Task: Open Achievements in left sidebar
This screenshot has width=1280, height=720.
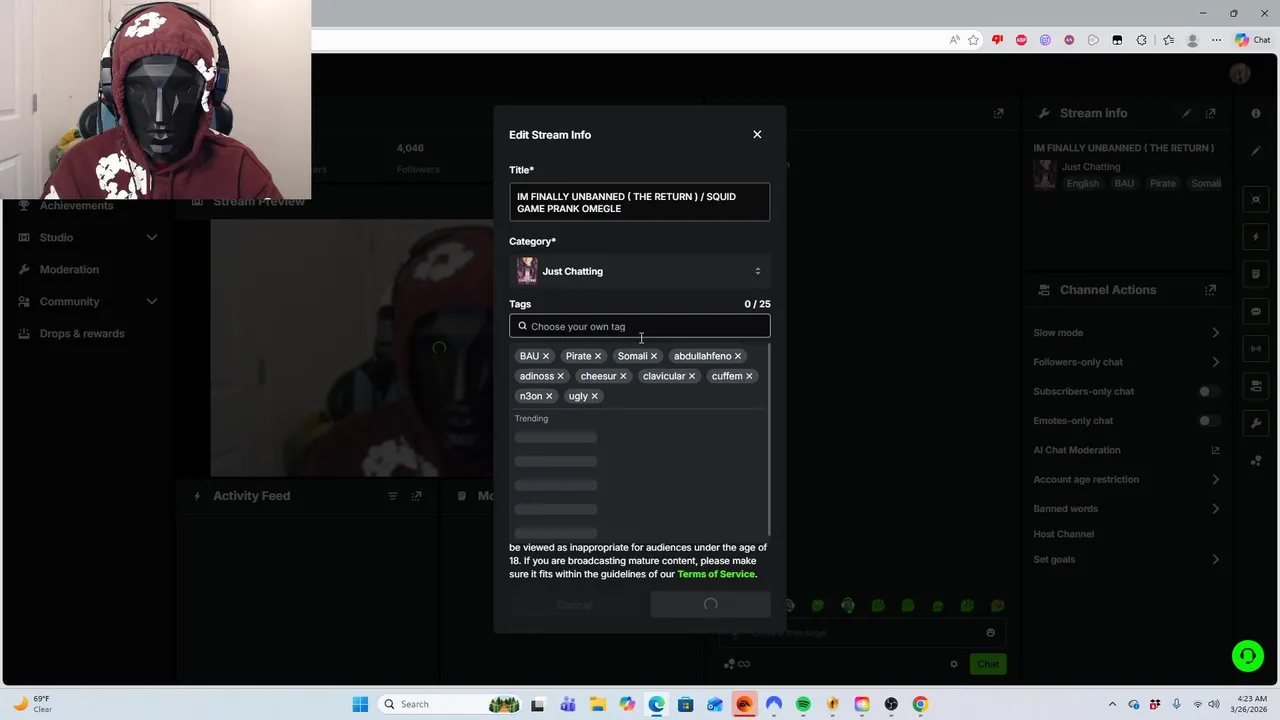Action: 76,205
